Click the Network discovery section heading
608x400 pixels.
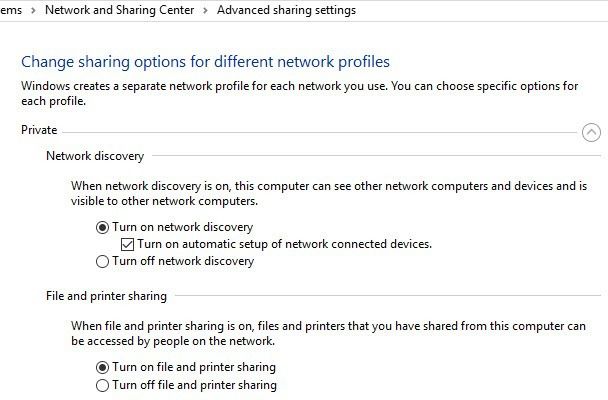[95, 156]
